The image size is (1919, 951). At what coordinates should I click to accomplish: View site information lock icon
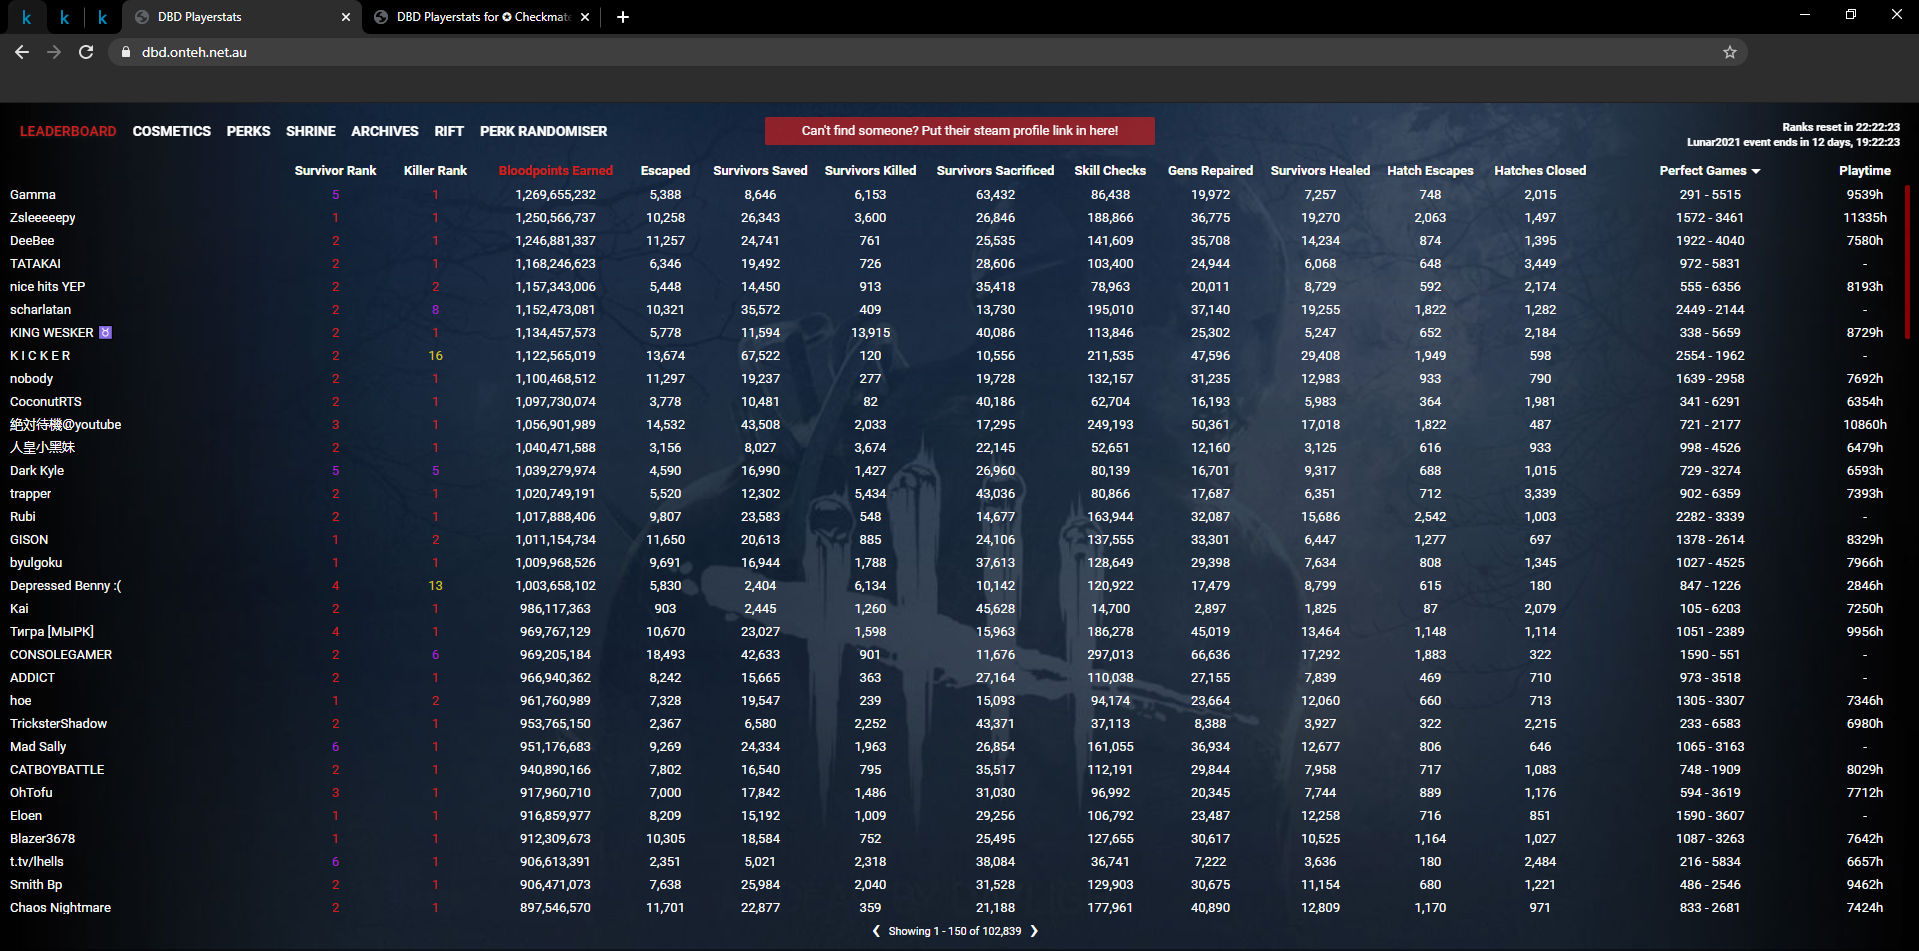125,52
